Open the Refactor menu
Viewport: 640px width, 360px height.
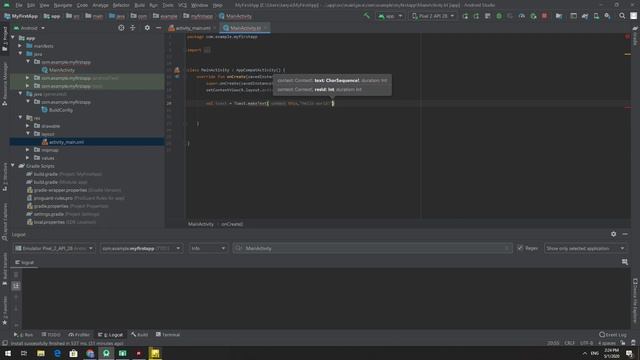pyautogui.click(x=121, y=5)
